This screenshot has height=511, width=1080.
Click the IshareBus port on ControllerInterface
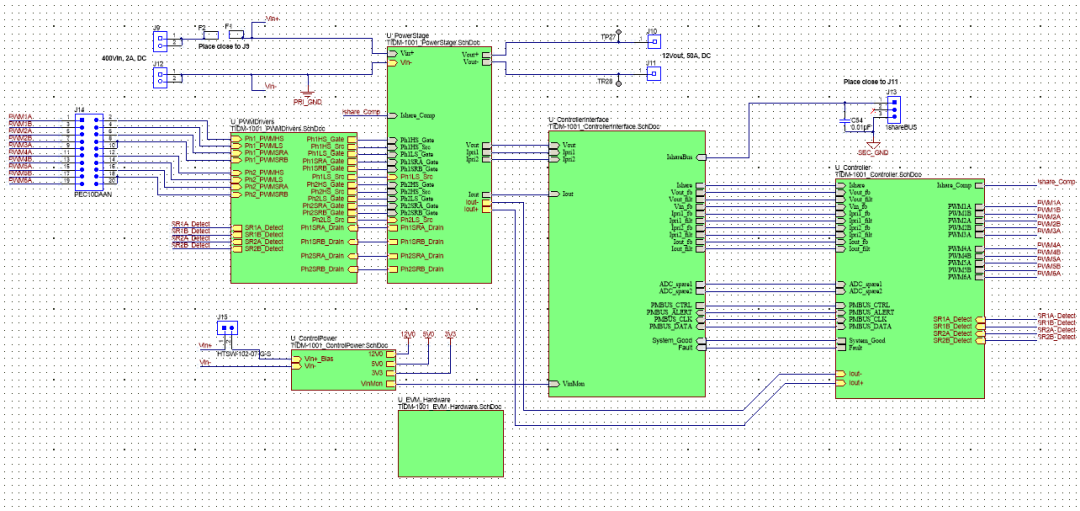click(x=700, y=157)
